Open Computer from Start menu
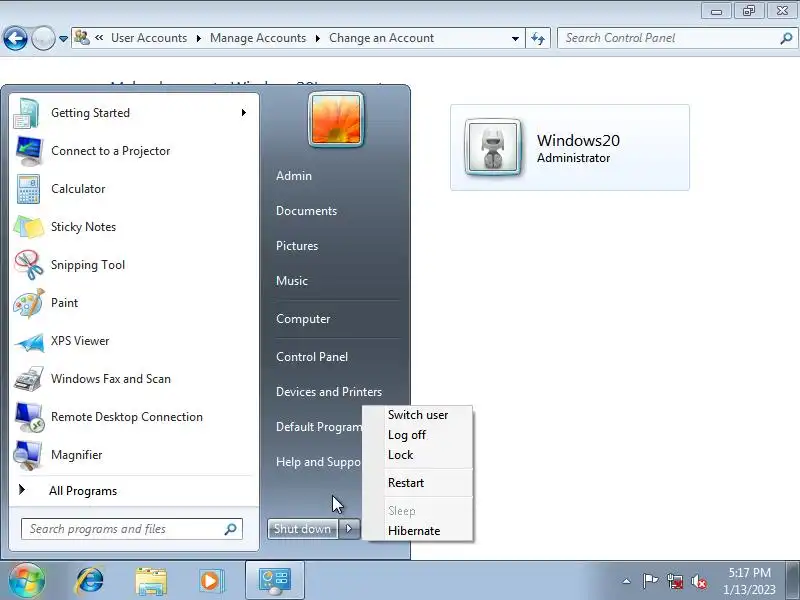This screenshot has height=600, width=800. [303, 319]
